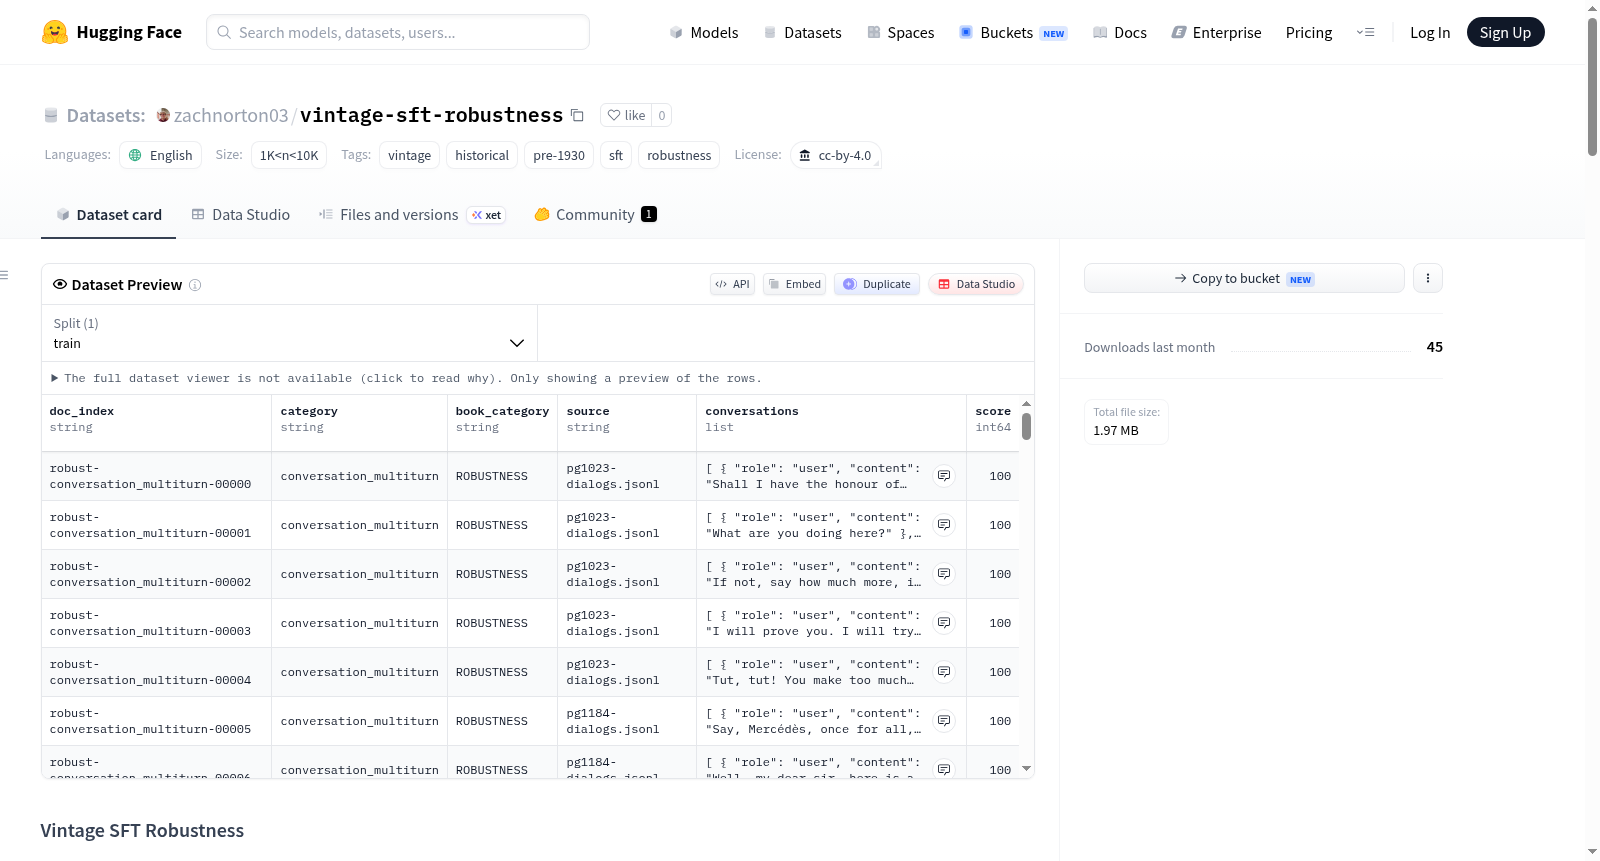Click the Duplicate button
Image resolution: width=1600 pixels, height=861 pixels.
click(877, 284)
